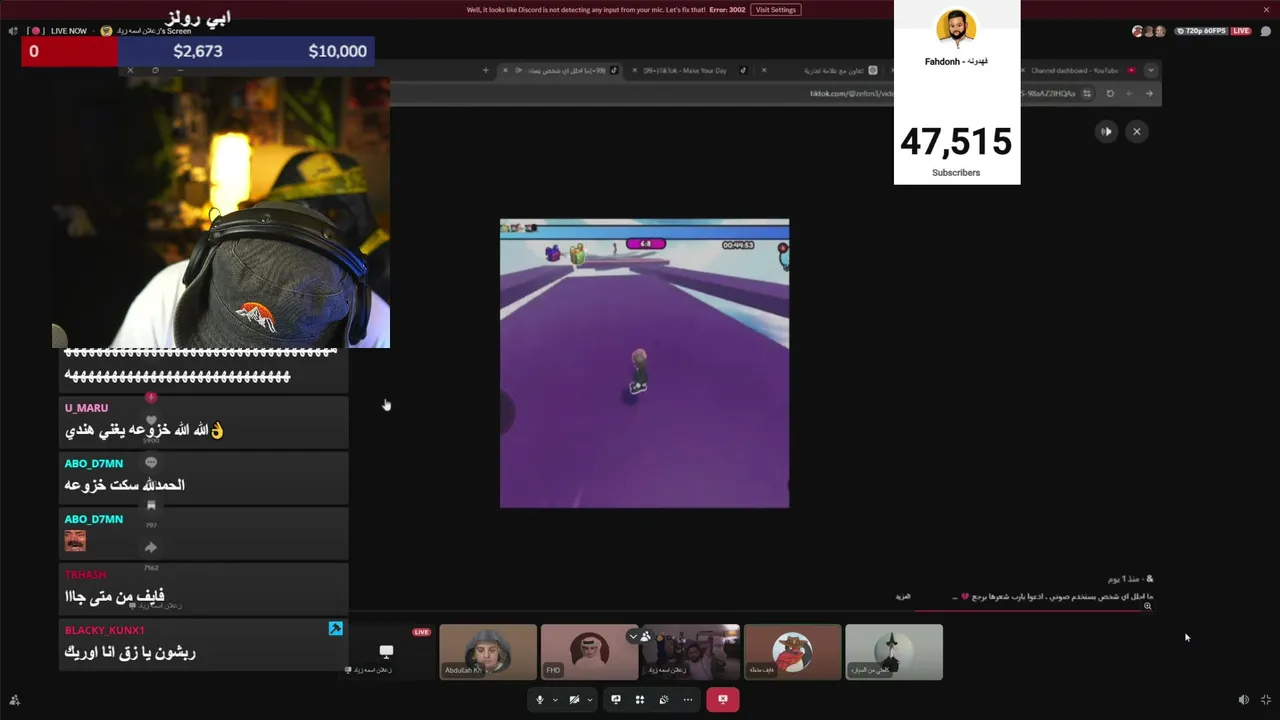Close the tab left of TikTok Make Your Day
Screen dimensions: 1280x720
tap(506, 70)
